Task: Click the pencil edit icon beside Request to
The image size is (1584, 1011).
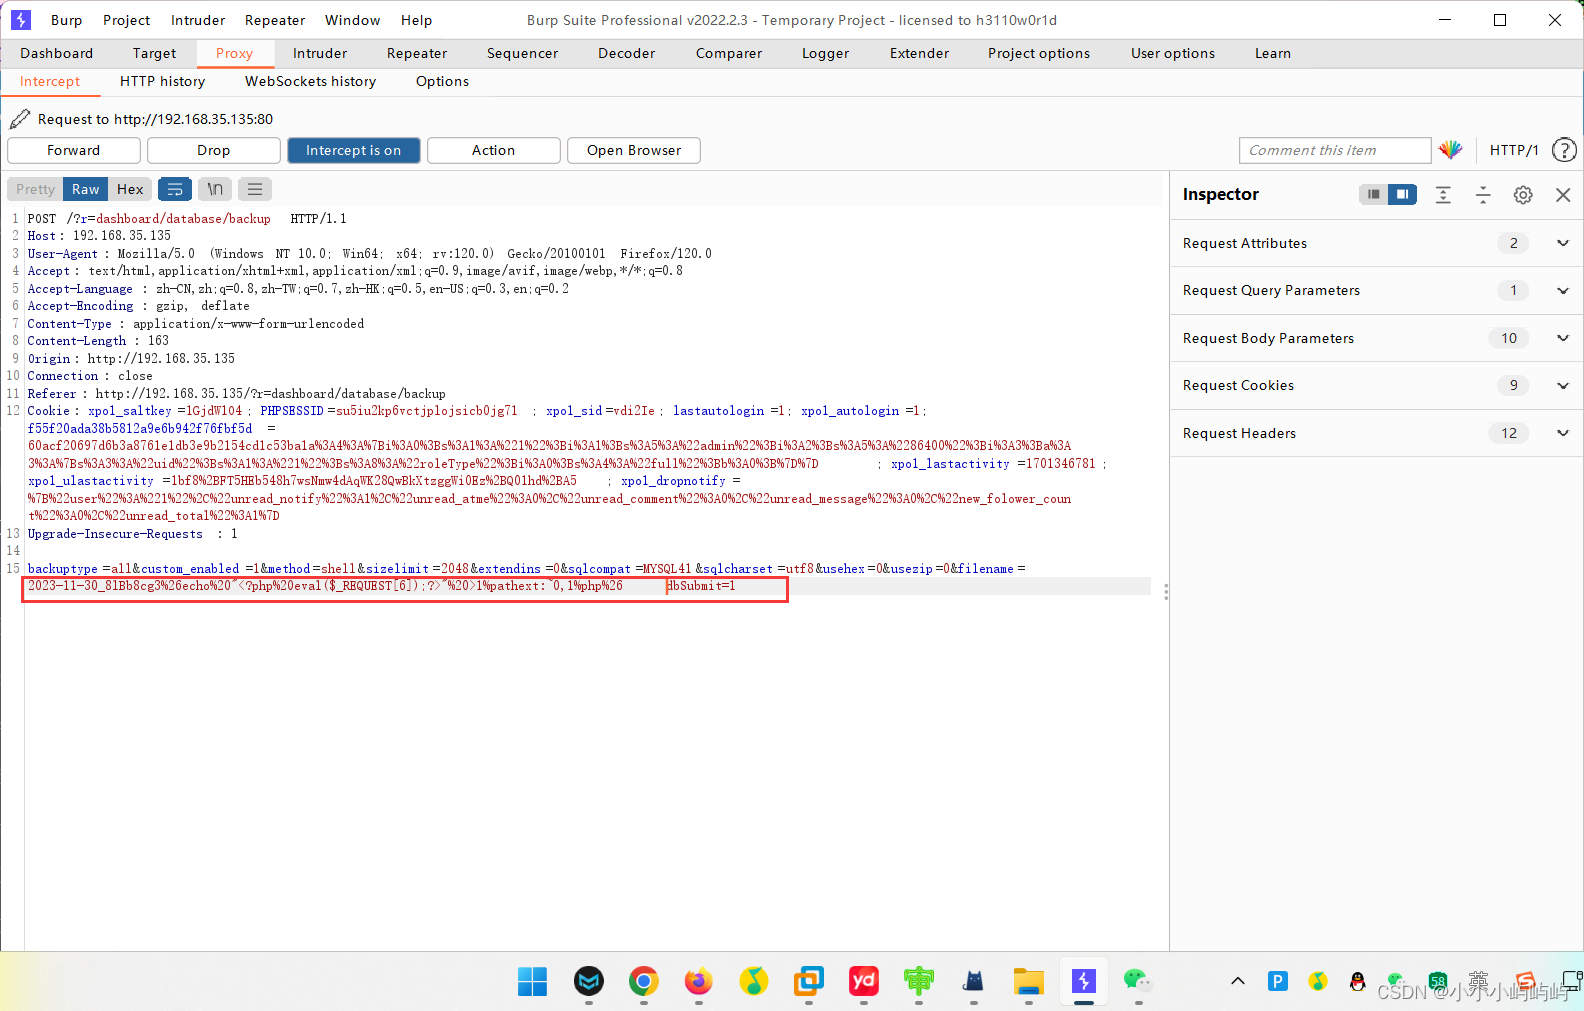Action: point(20,119)
